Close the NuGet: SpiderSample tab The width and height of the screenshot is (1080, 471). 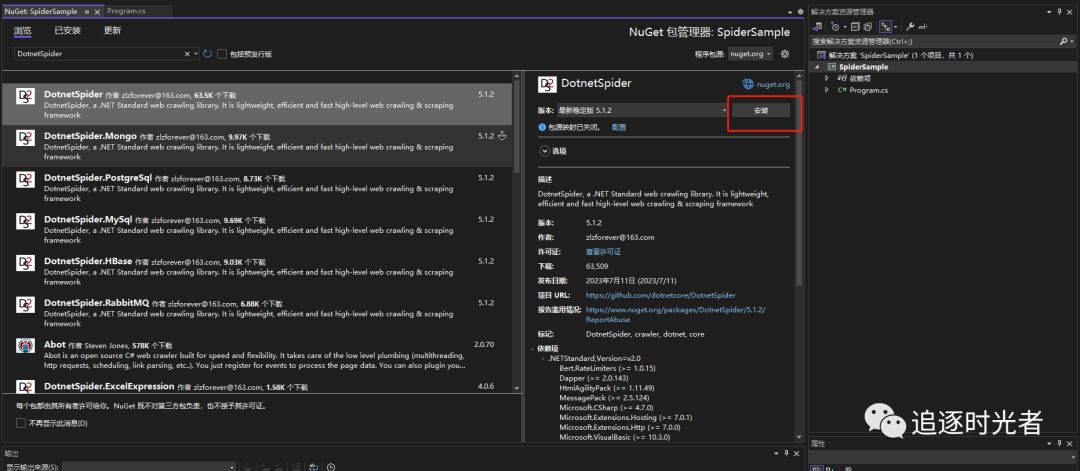98,12
